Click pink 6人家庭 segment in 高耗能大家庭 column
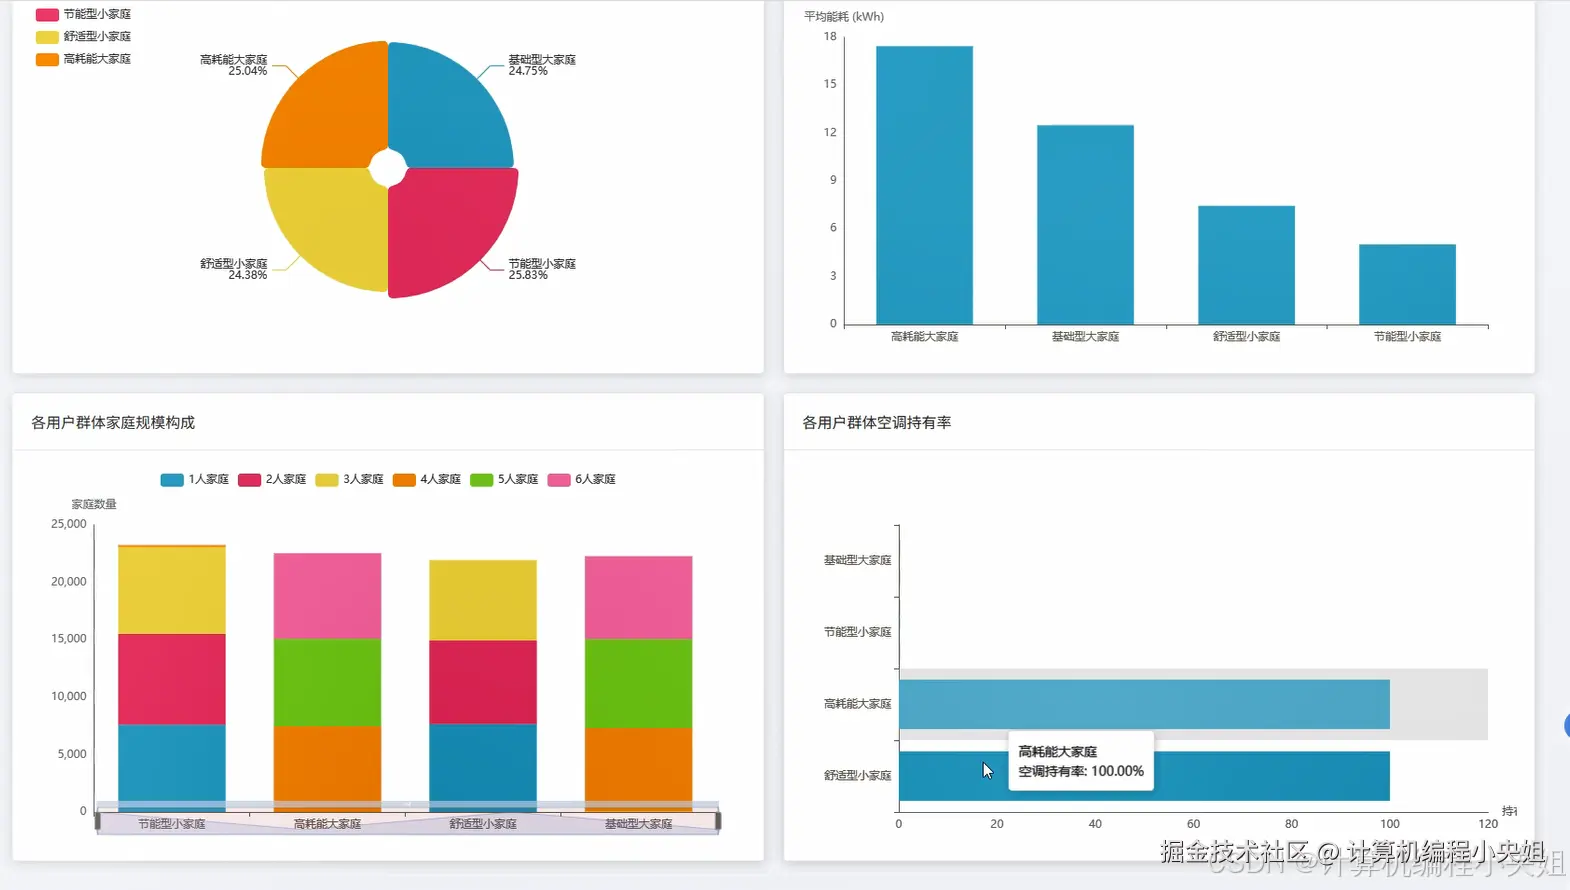1570x890 pixels. (x=327, y=596)
